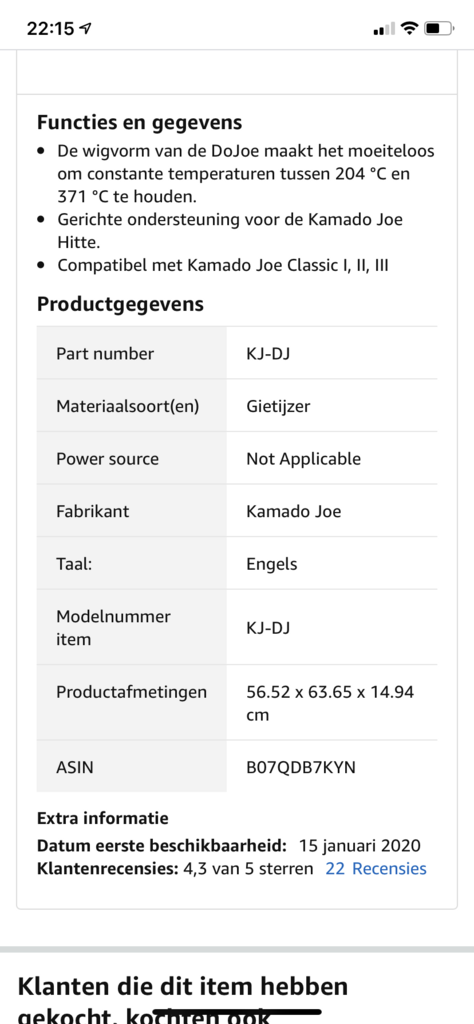Image resolution: width=474 pixels, height=1024 pixels.
Task: Tap the Productafmetingen dimensions value
Action: tap(330, 703)
